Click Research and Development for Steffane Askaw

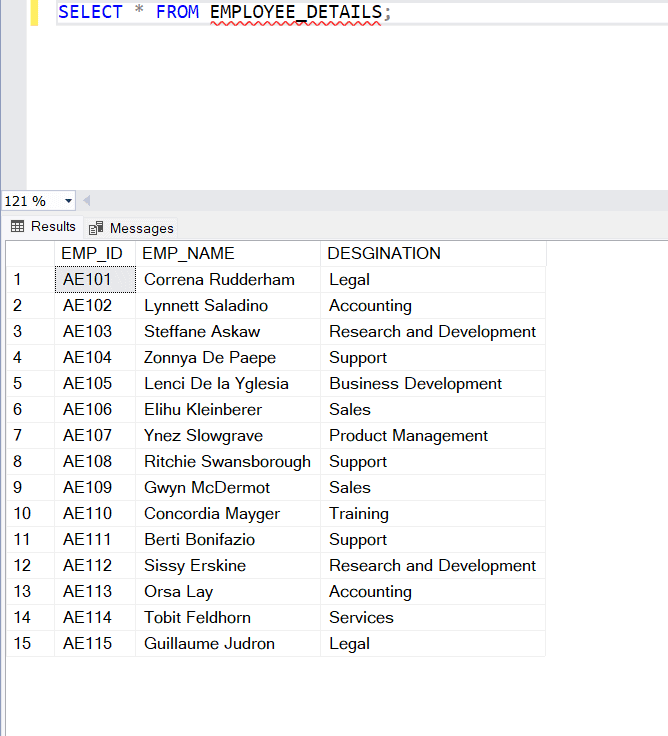pyautogui.click(x=433, y=331)
